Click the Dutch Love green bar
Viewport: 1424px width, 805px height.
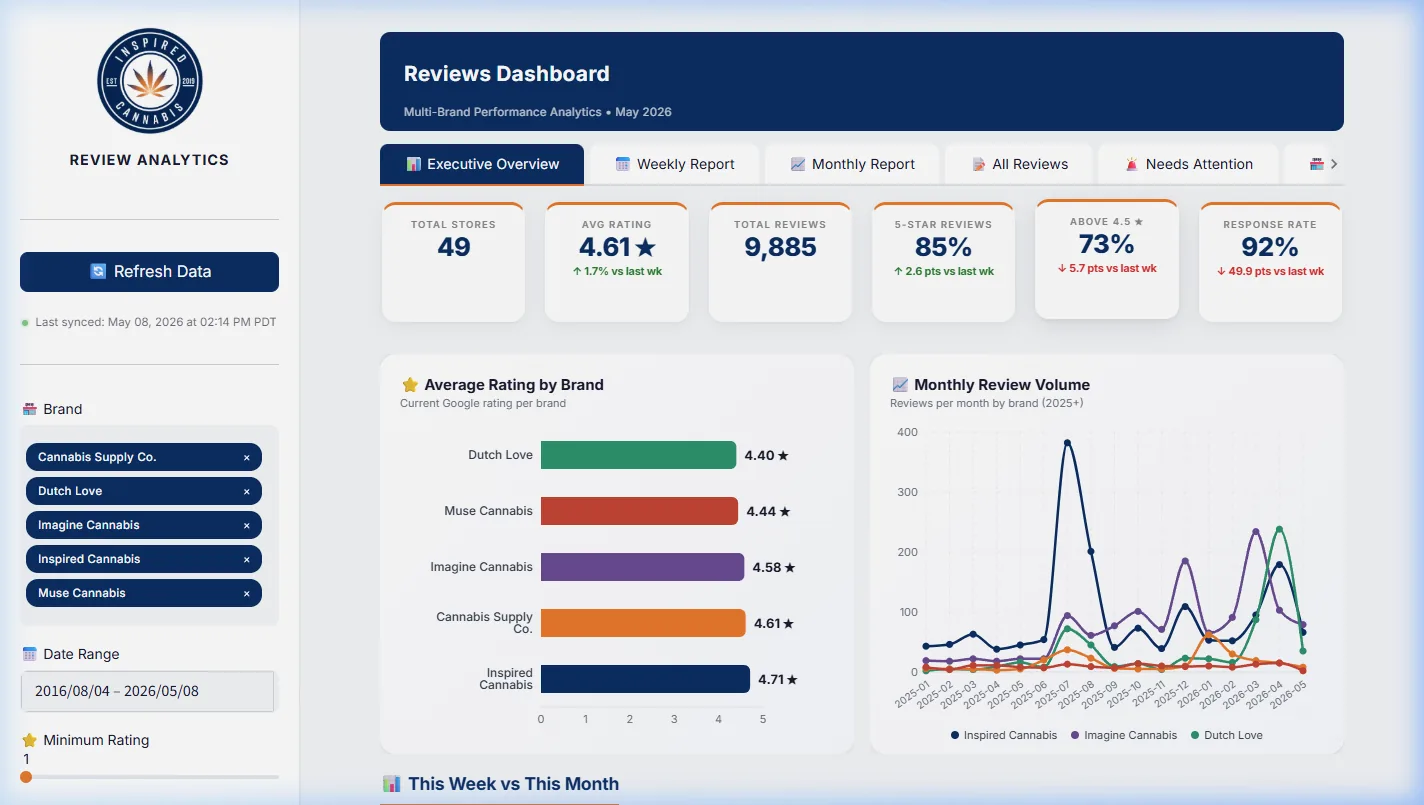pyautogui.click(x=638, y=455)
